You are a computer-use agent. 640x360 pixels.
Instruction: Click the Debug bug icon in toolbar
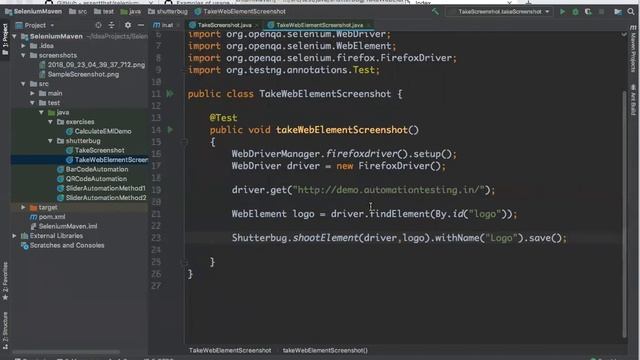[576, 11]
